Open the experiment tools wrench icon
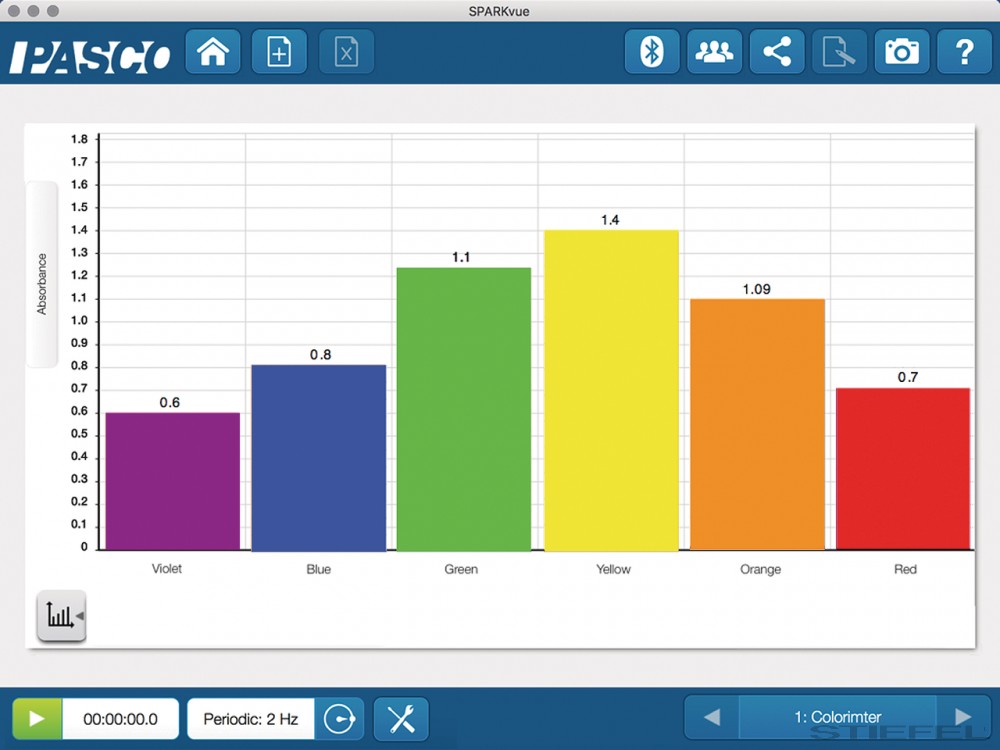Viewport: 1000px width, 750px height. [401, 718]
